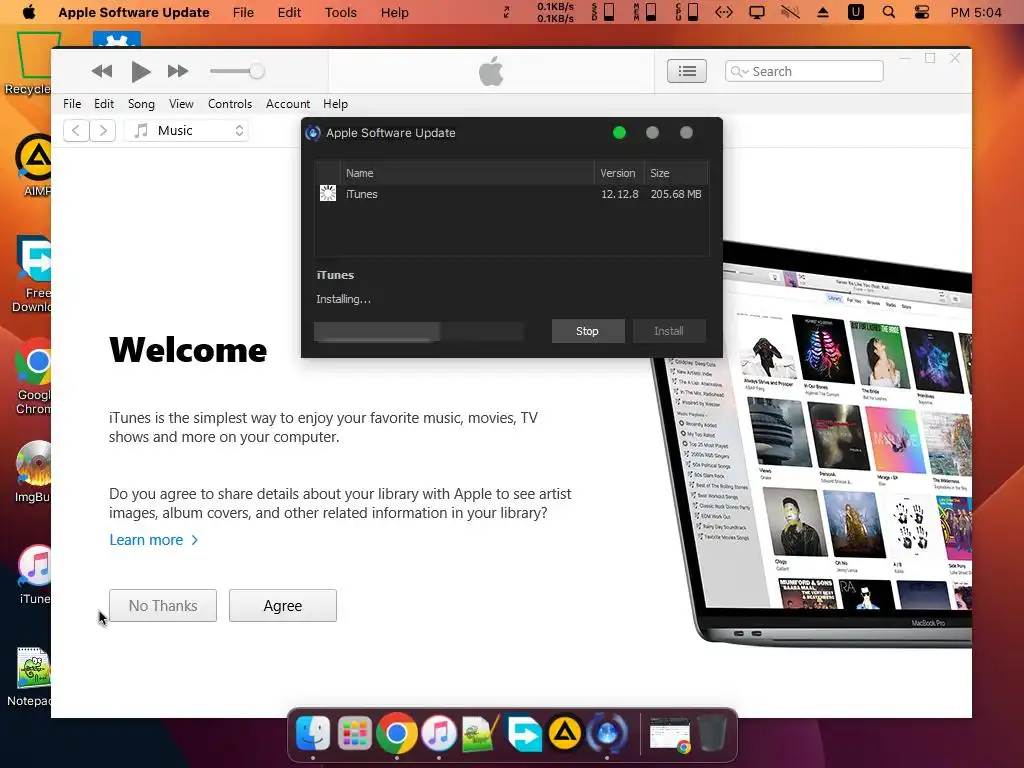Open the iTunes Edit menu
The height and width of the screenshot is (768, 1024).
pos(104,104)
